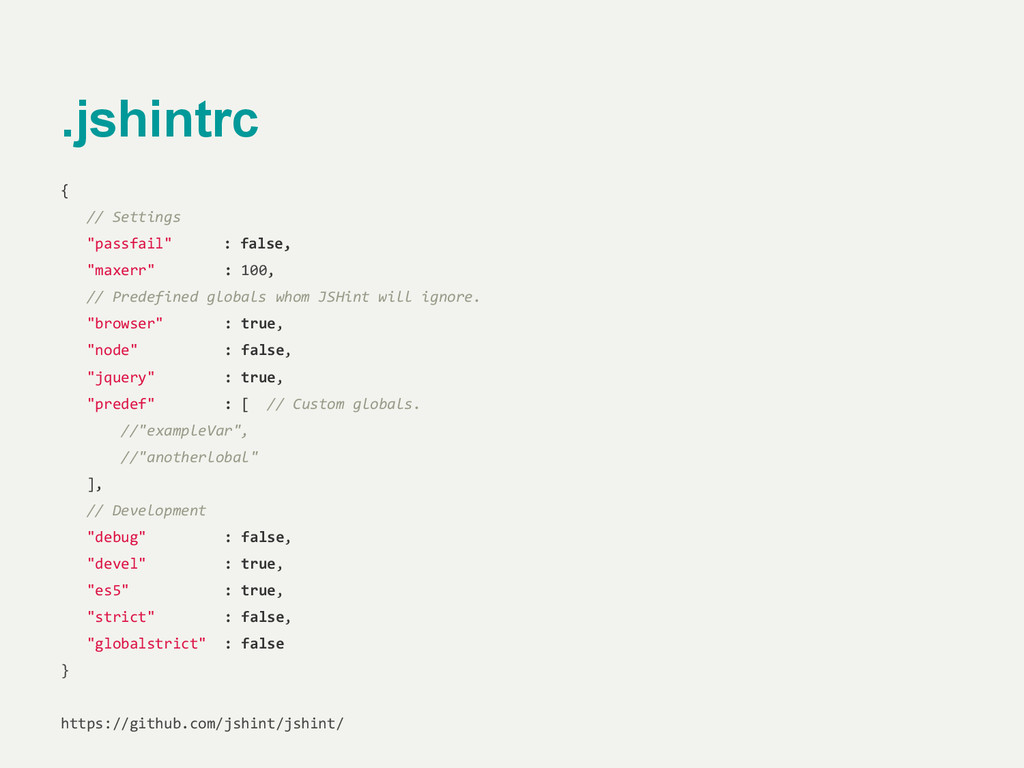Click the true value of es5

(258, 591)
